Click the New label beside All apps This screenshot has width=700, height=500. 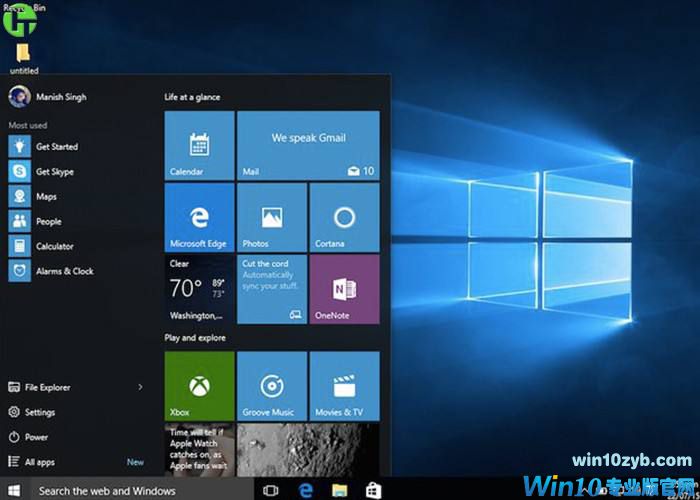coord(135,462)
